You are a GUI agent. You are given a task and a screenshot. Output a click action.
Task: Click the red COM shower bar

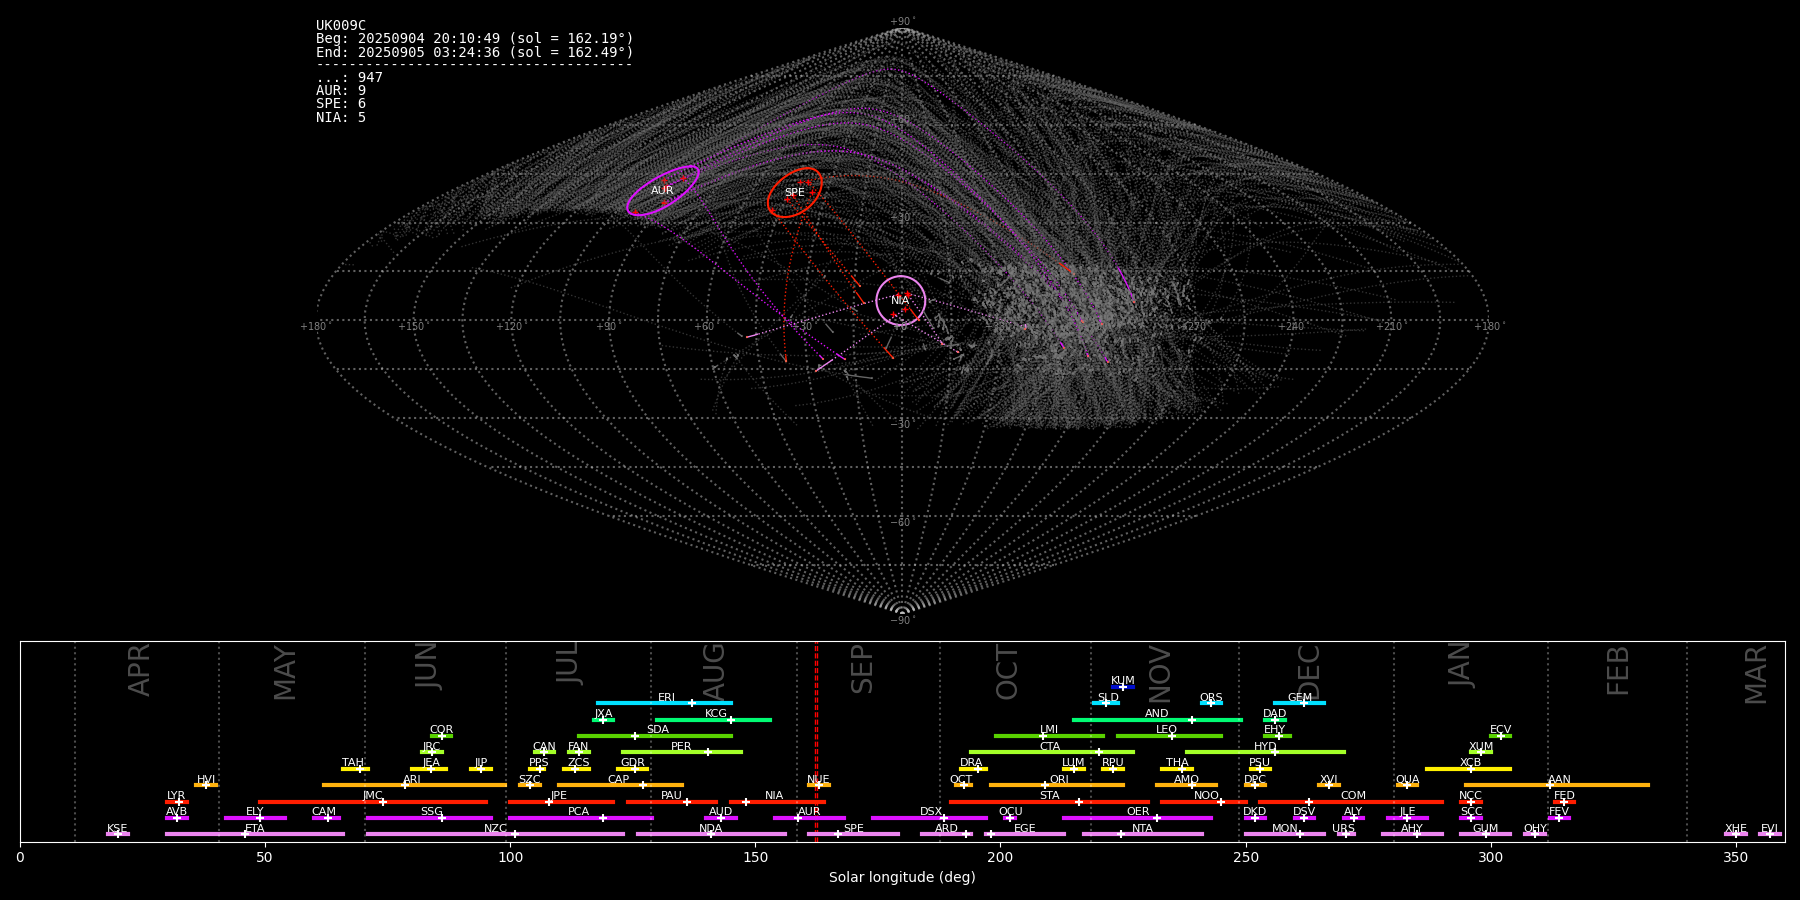1352,802
